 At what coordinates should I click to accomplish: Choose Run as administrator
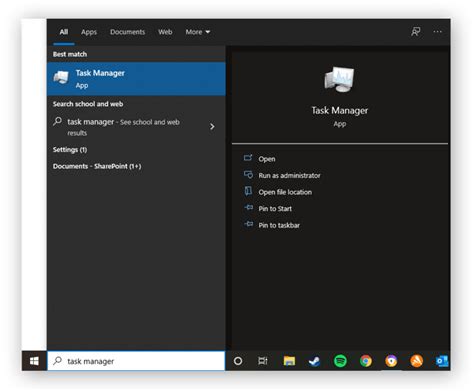(289, 176)
